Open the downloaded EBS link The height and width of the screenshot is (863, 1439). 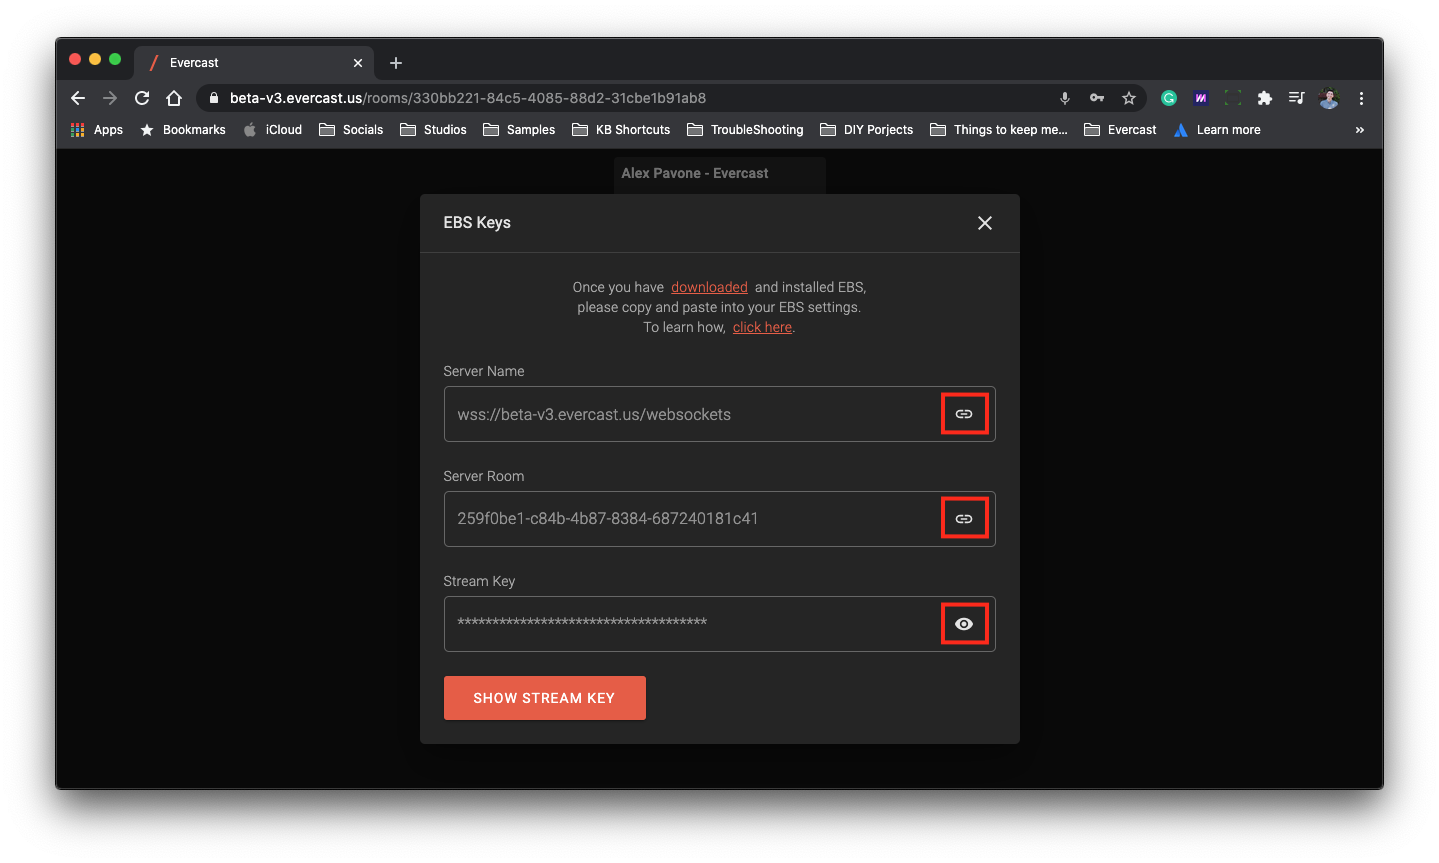[709, 287]
